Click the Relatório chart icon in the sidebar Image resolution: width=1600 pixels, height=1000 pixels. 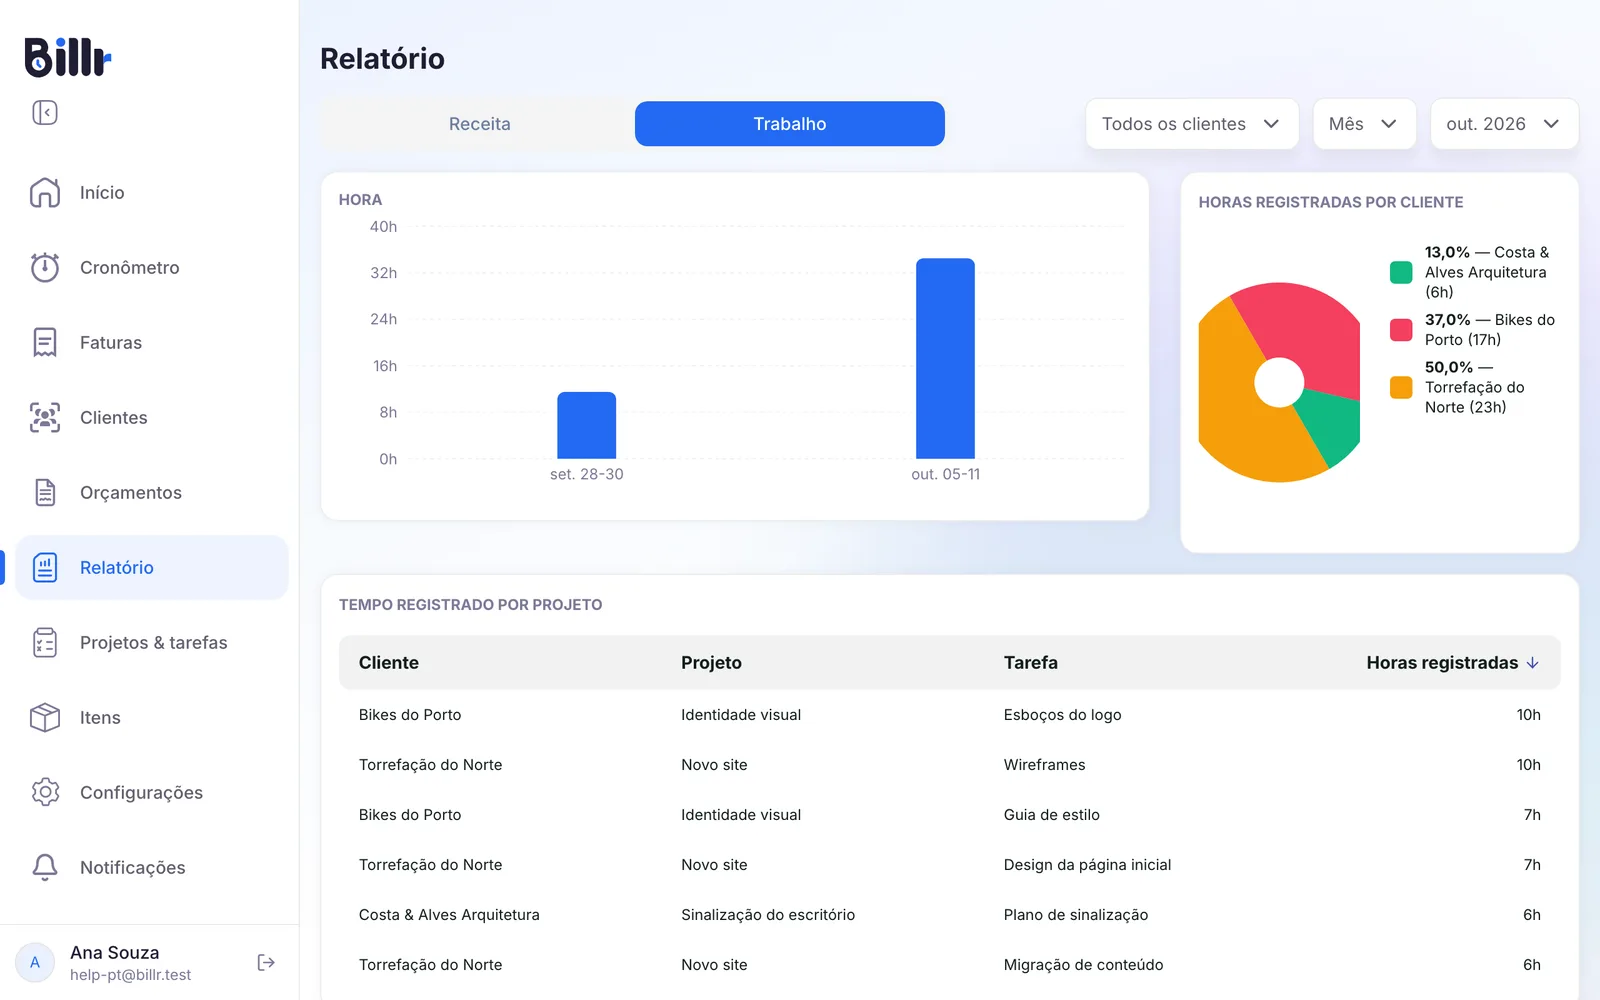[45, 567]
